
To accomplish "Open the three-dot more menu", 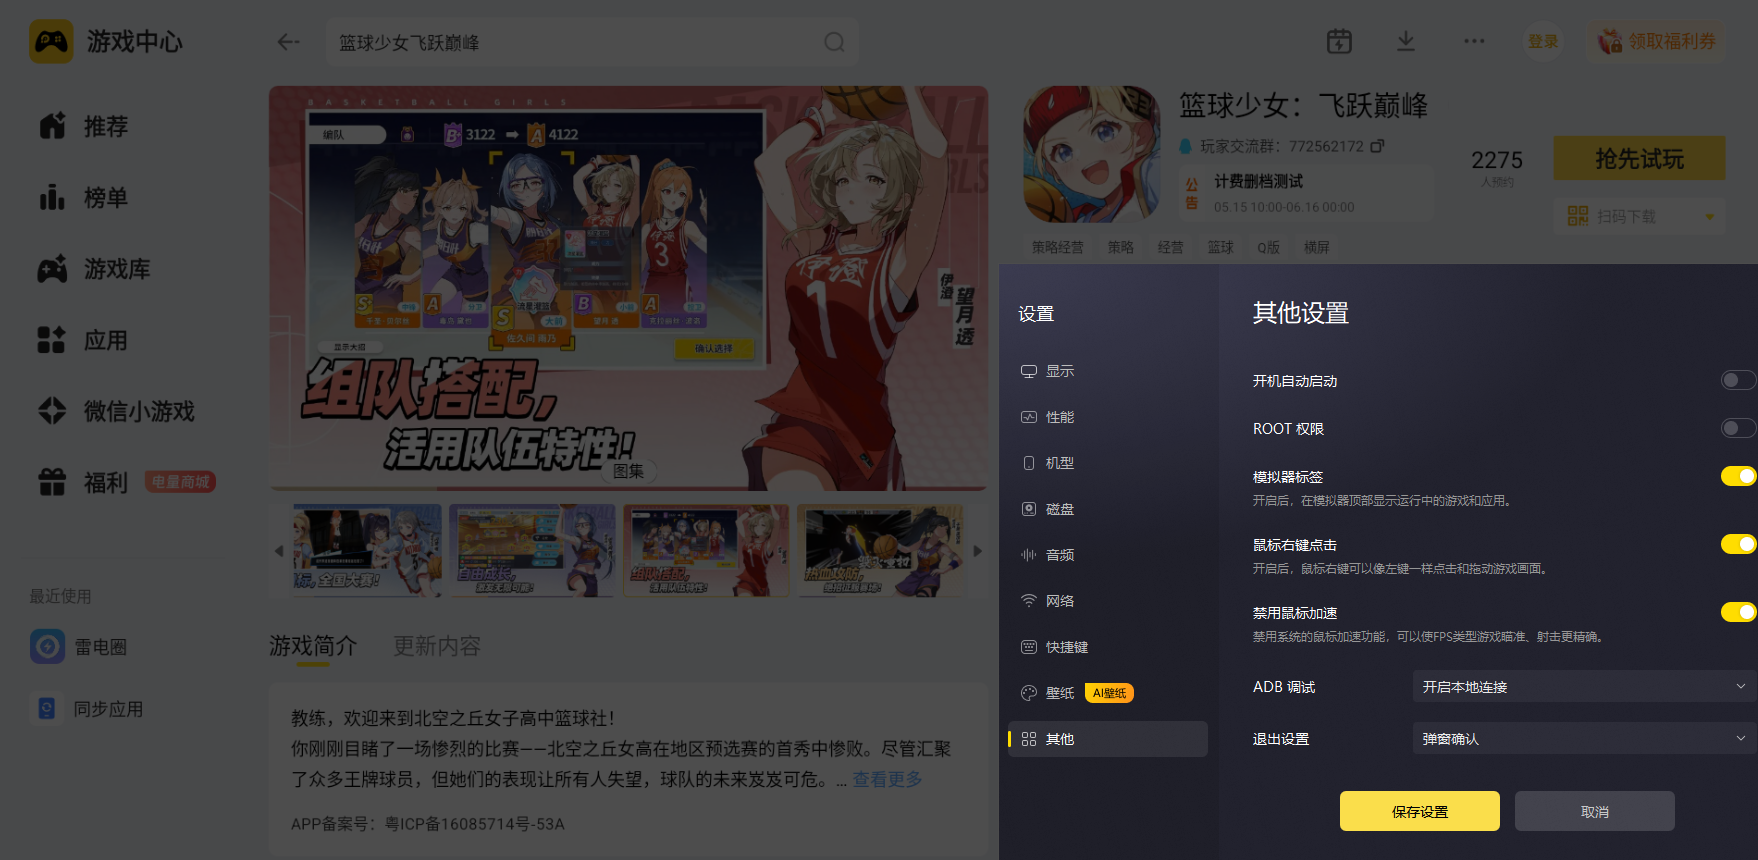I will (x=1474, y=41).
